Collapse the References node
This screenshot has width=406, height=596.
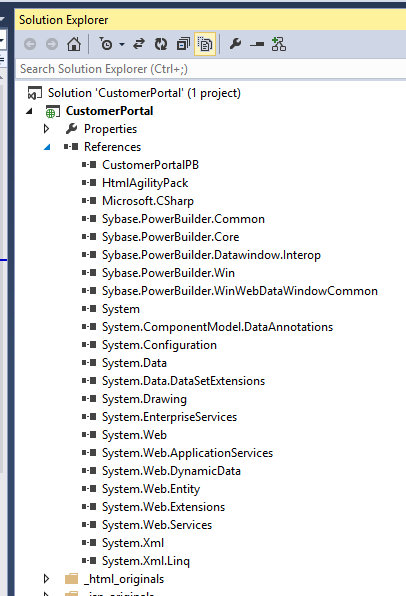(47, 147)
